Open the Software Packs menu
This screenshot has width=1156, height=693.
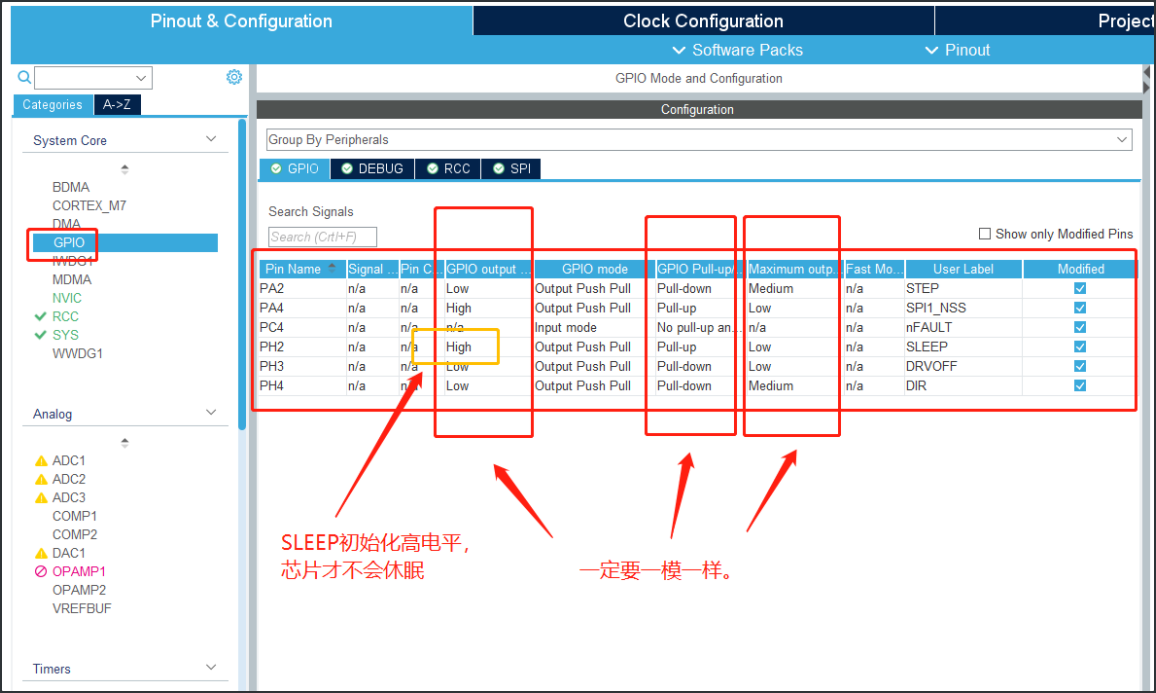tap(737, 50)
